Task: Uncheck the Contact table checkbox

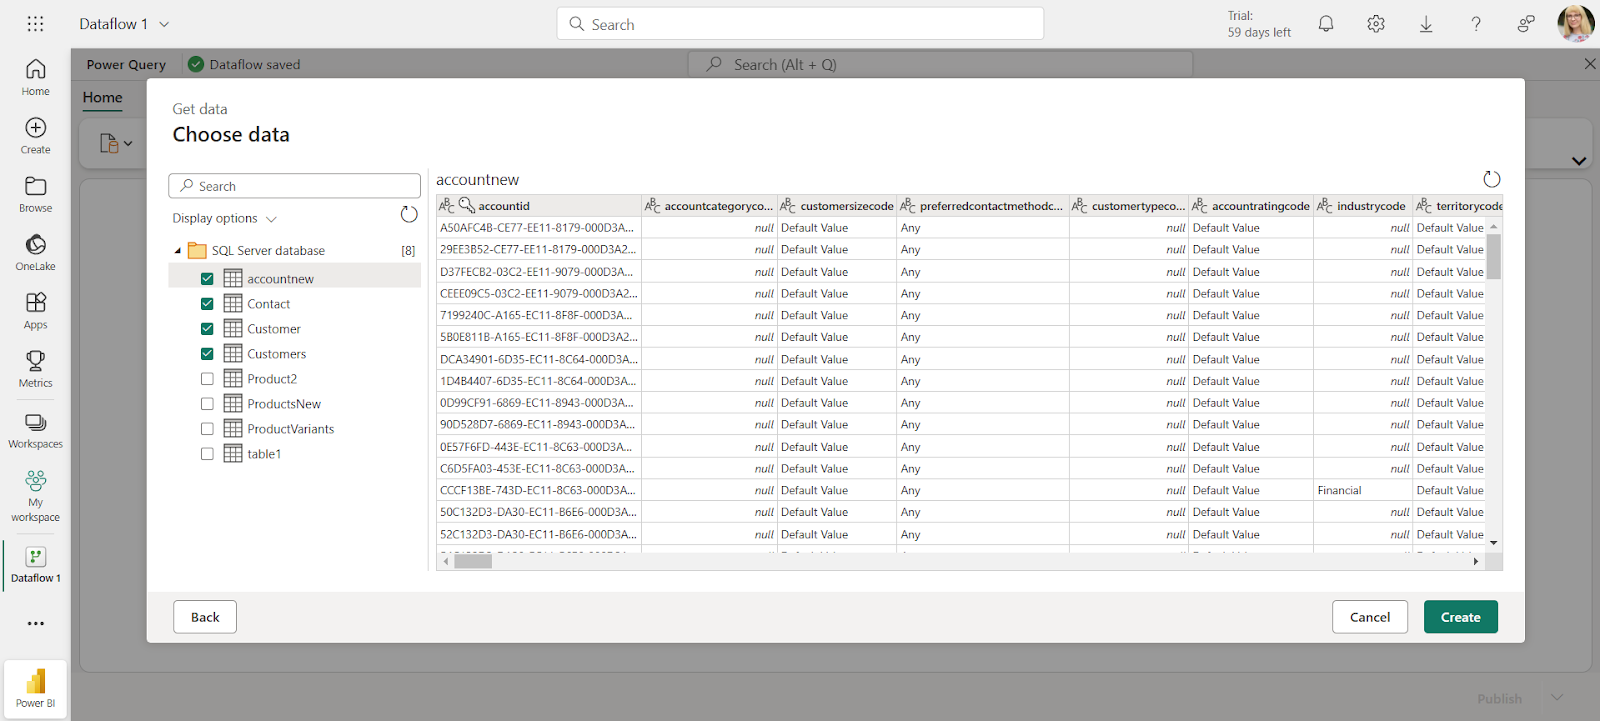Action: tap(207, 304)
